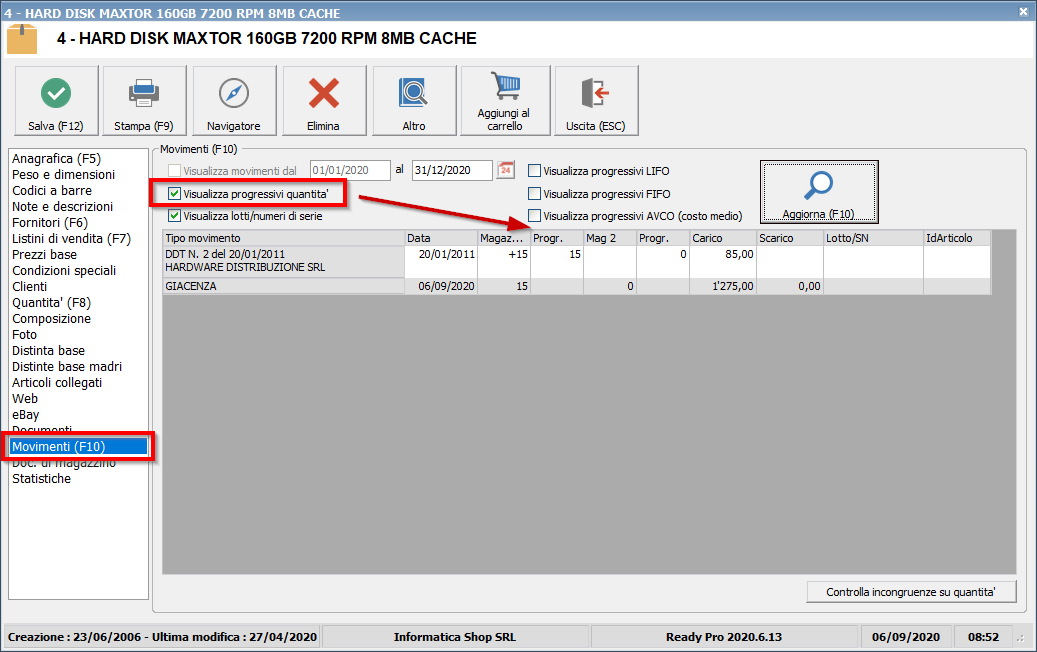
Task: Select Note e descrizioni item
Action: [62, 206]
